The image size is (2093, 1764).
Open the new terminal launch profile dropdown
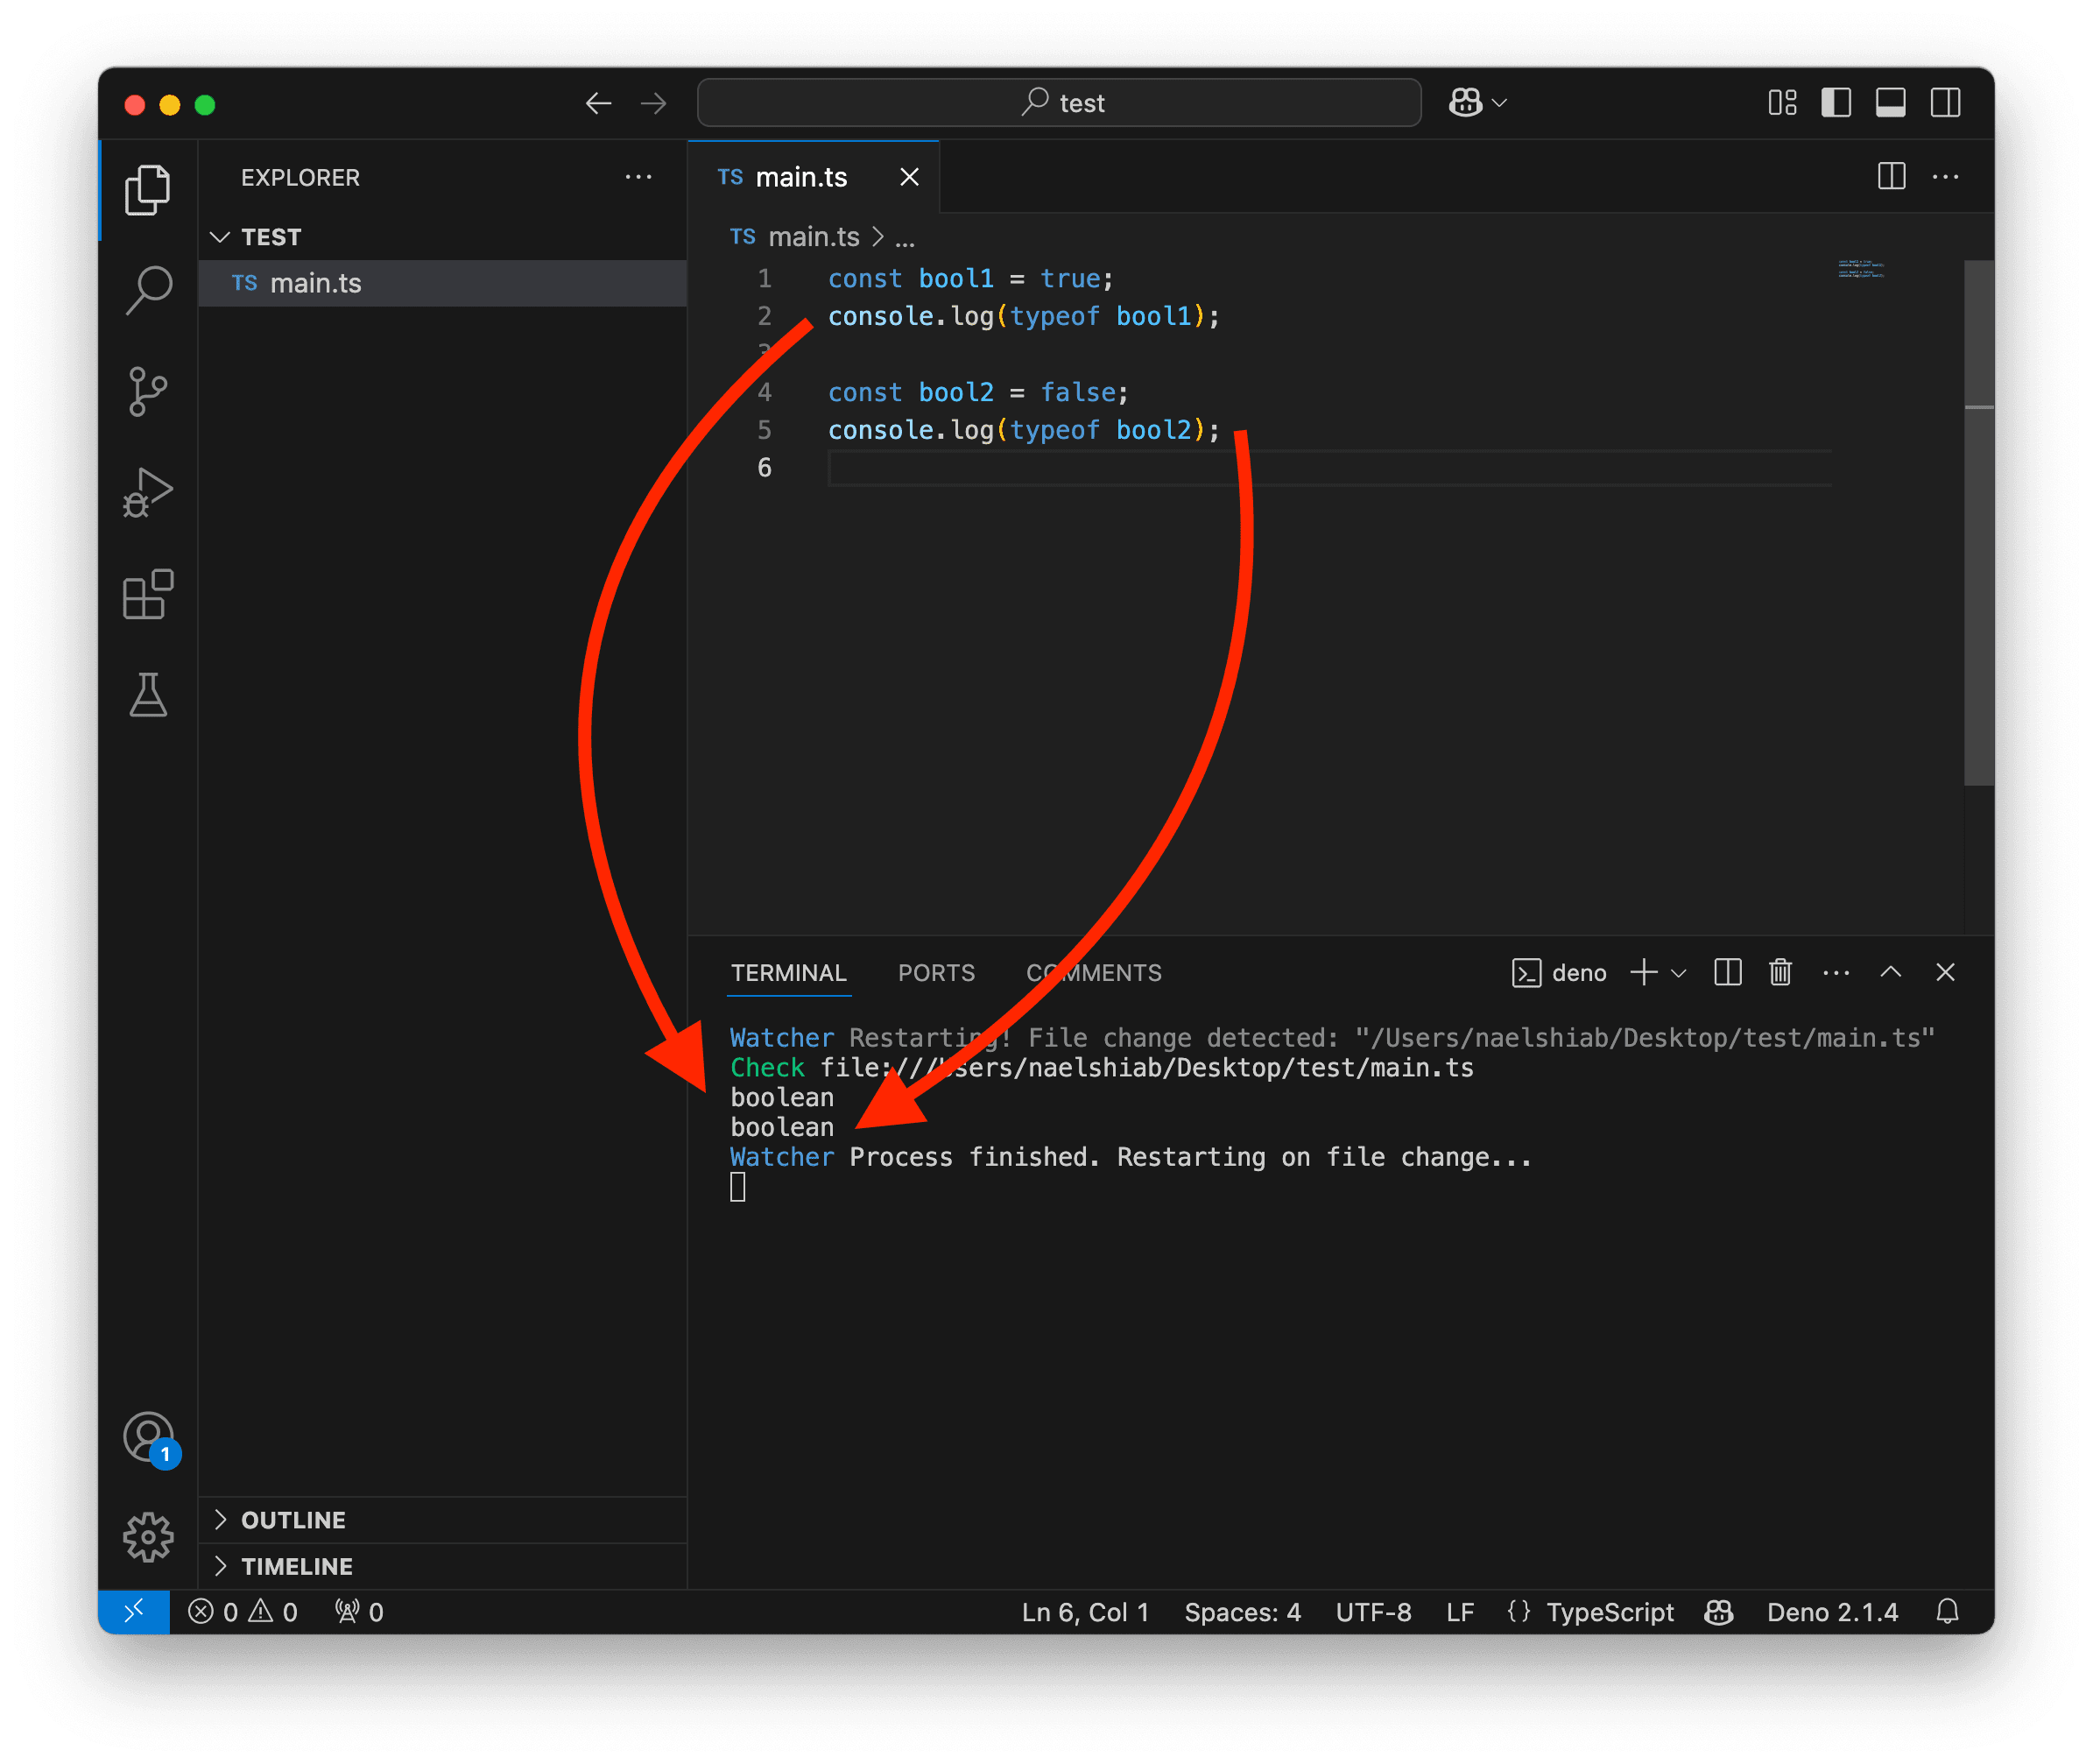[1679, 973]
